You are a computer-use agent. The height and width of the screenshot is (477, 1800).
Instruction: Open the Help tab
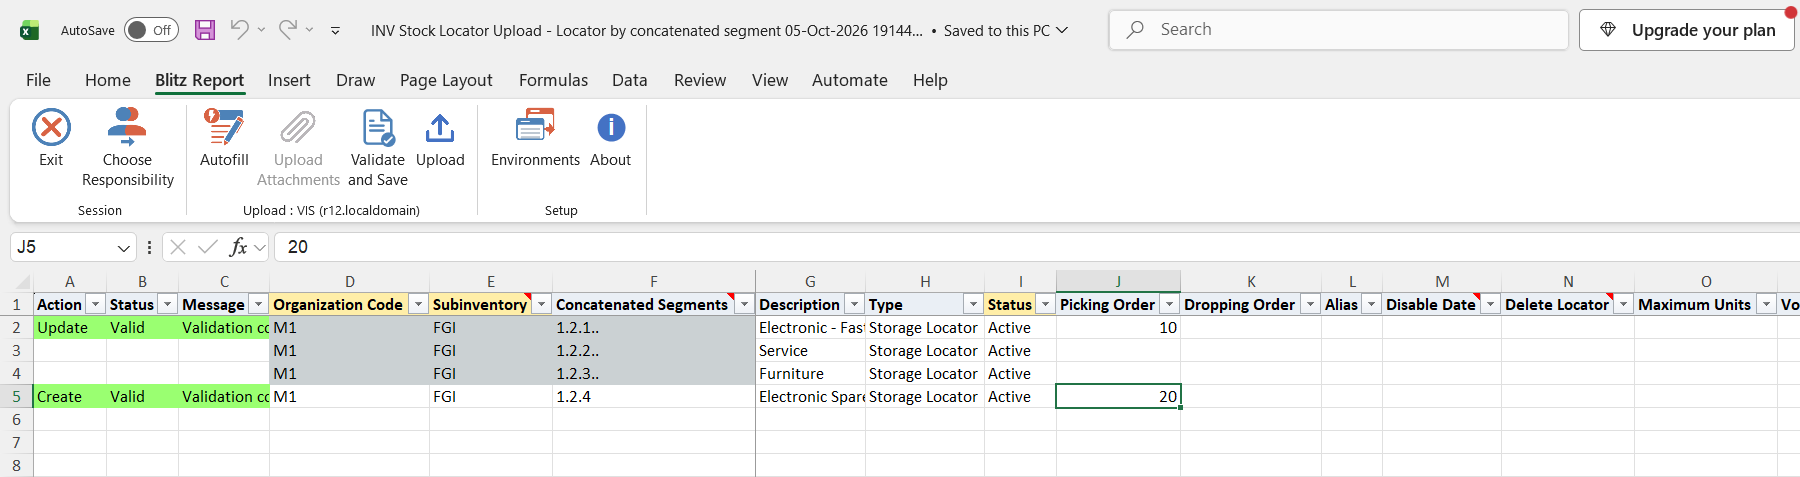(x=930, y=80)
